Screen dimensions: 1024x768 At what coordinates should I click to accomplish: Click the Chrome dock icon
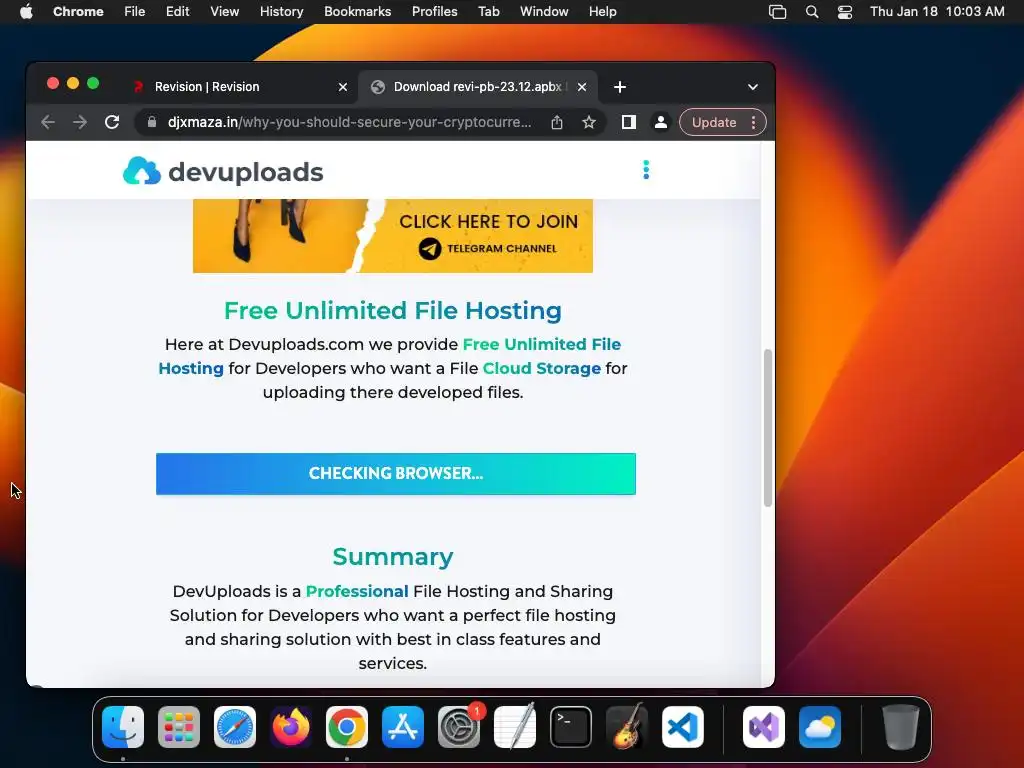coord(347,727)
